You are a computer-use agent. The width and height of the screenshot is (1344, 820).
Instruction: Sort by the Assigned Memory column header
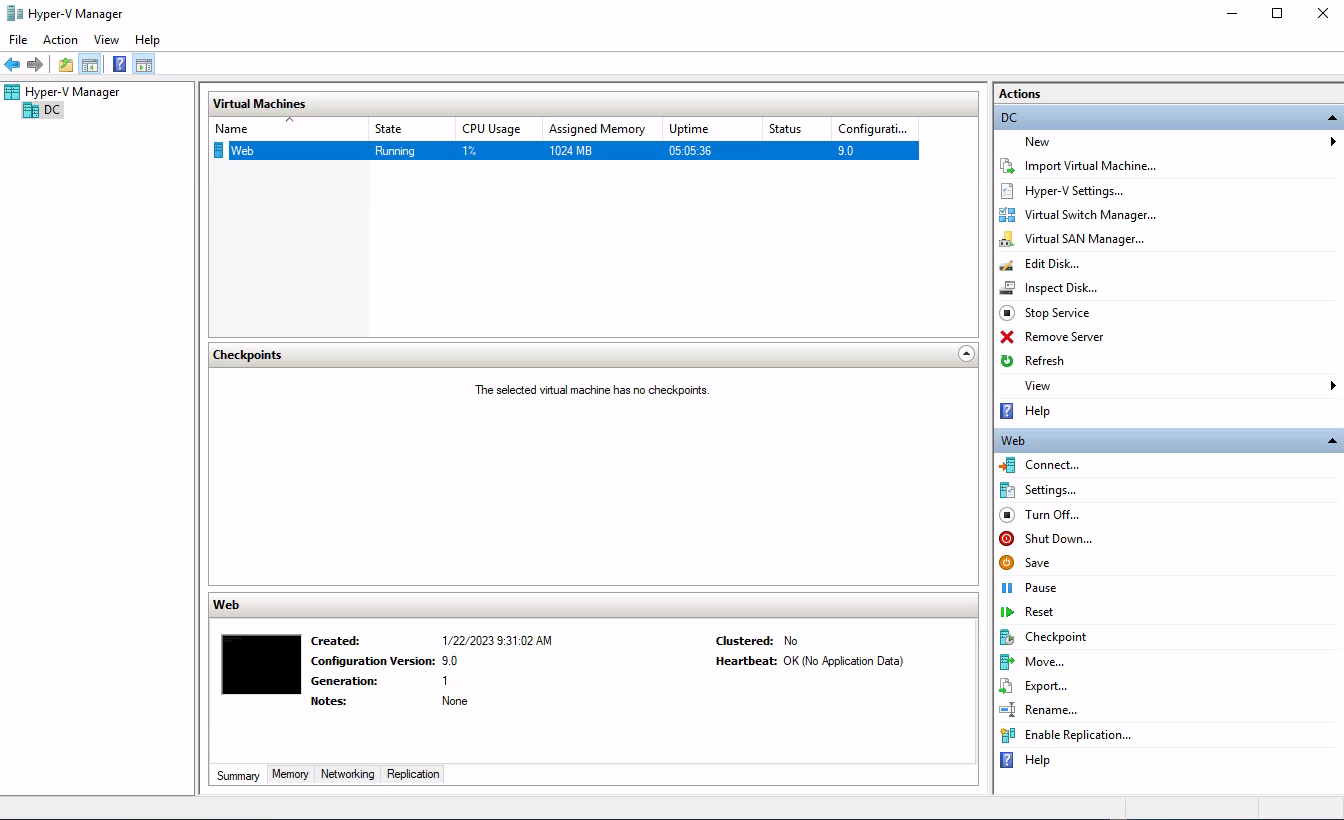(603, 129)
